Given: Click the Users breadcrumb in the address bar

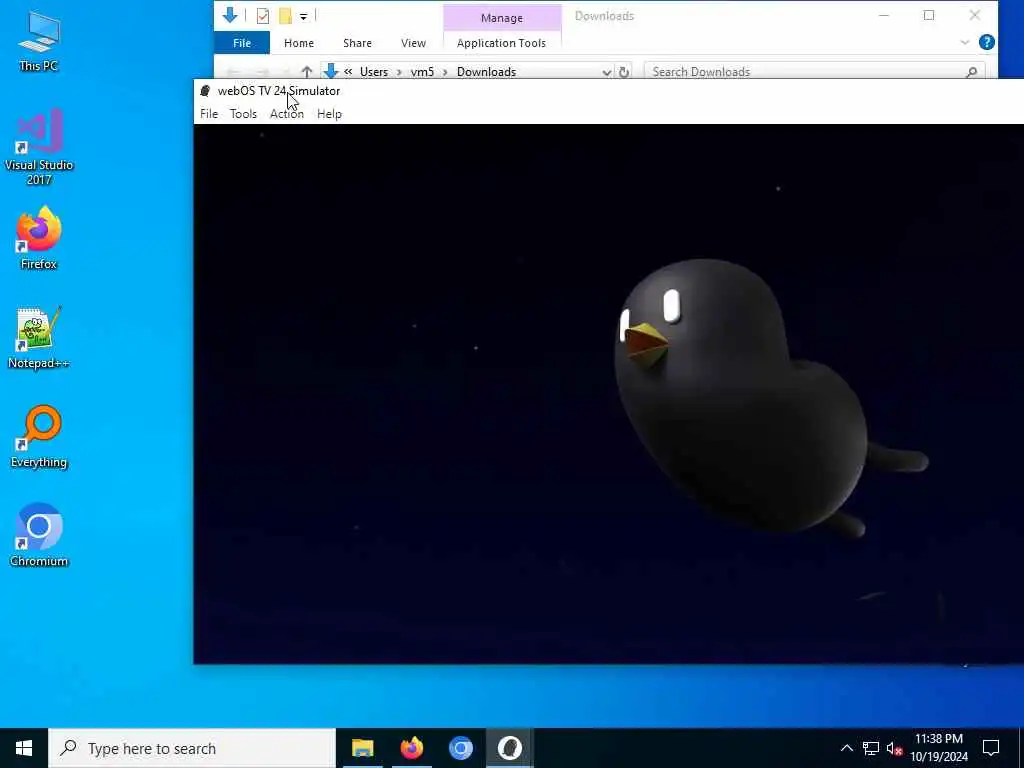Looking at the screenshot, I should pyautogui.click(x=374, y=72).
